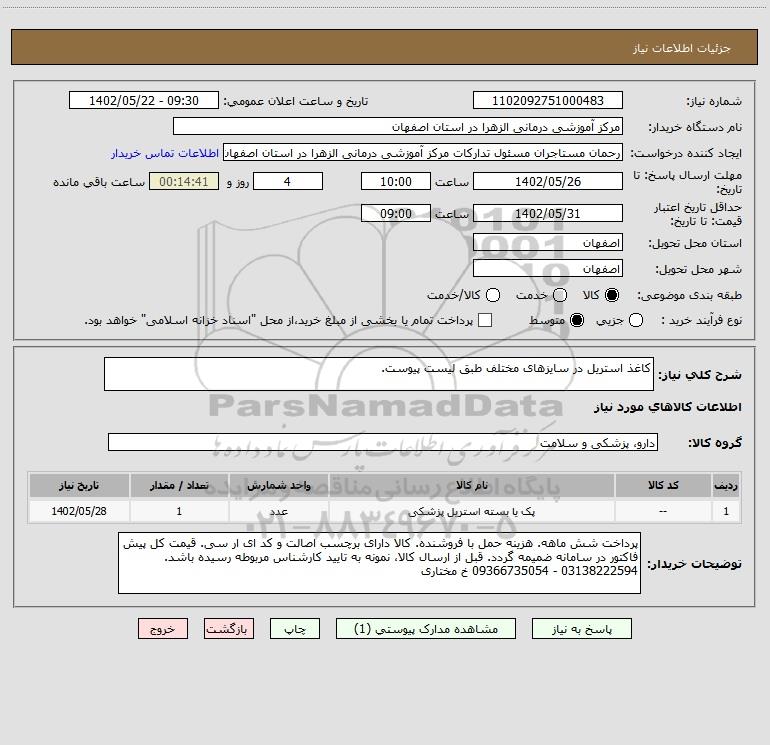Click the unit cell عدد
770x745 pixels.
[278, 511]
